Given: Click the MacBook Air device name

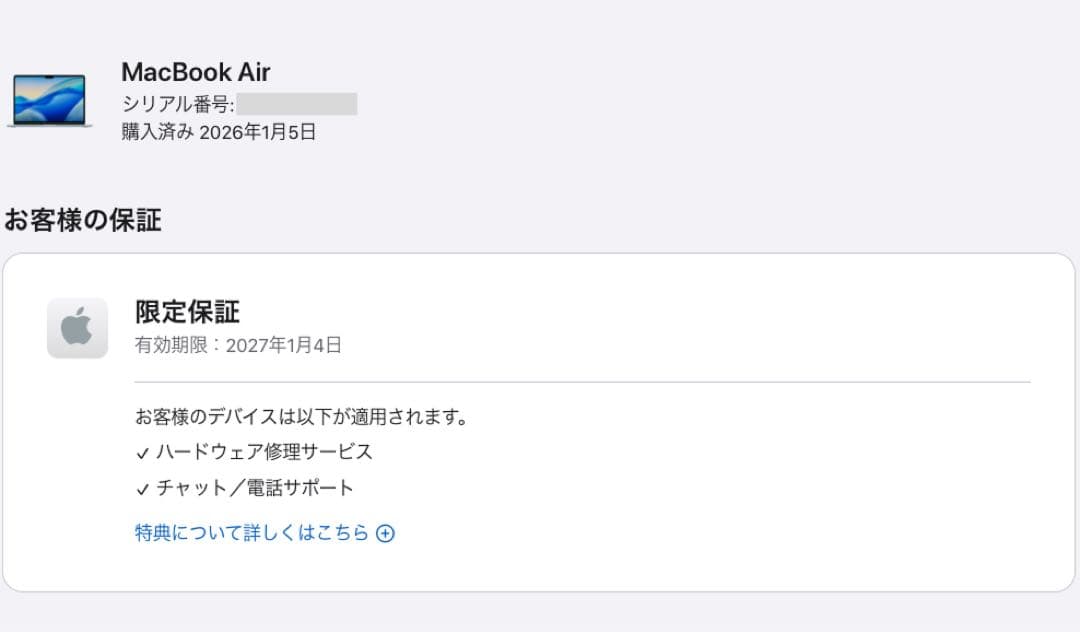Looking at the screenshot, I should pos(196,71).
